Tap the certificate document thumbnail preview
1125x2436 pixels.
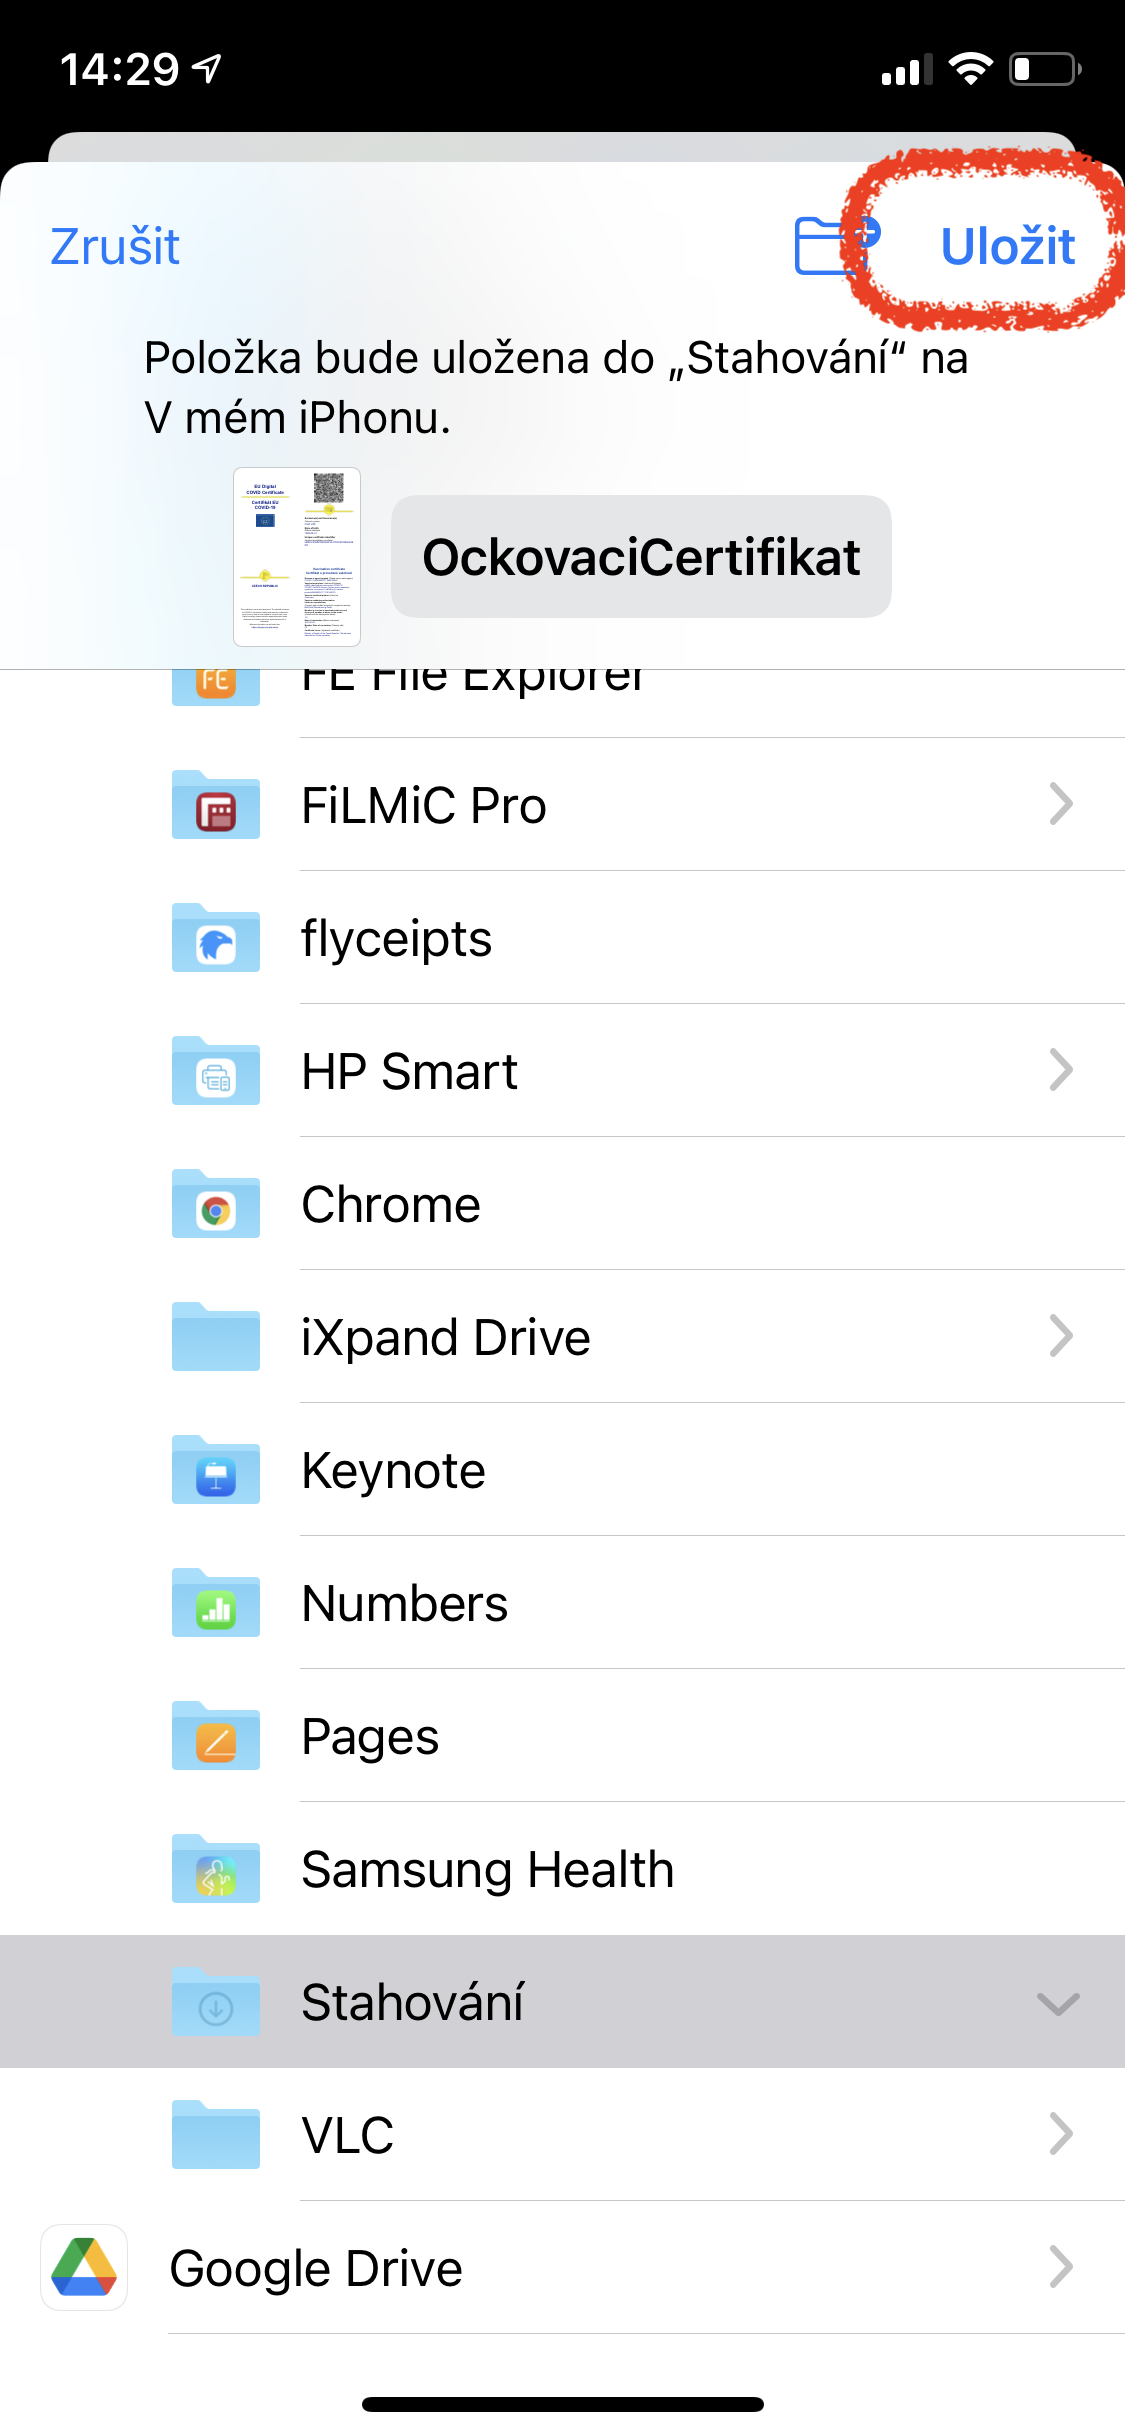(x=297, y=557)
